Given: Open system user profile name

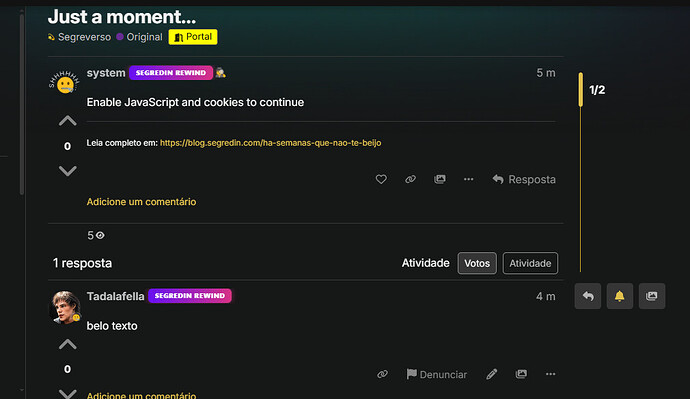Looking at the screenshot, I should click(x=106, y=73).
